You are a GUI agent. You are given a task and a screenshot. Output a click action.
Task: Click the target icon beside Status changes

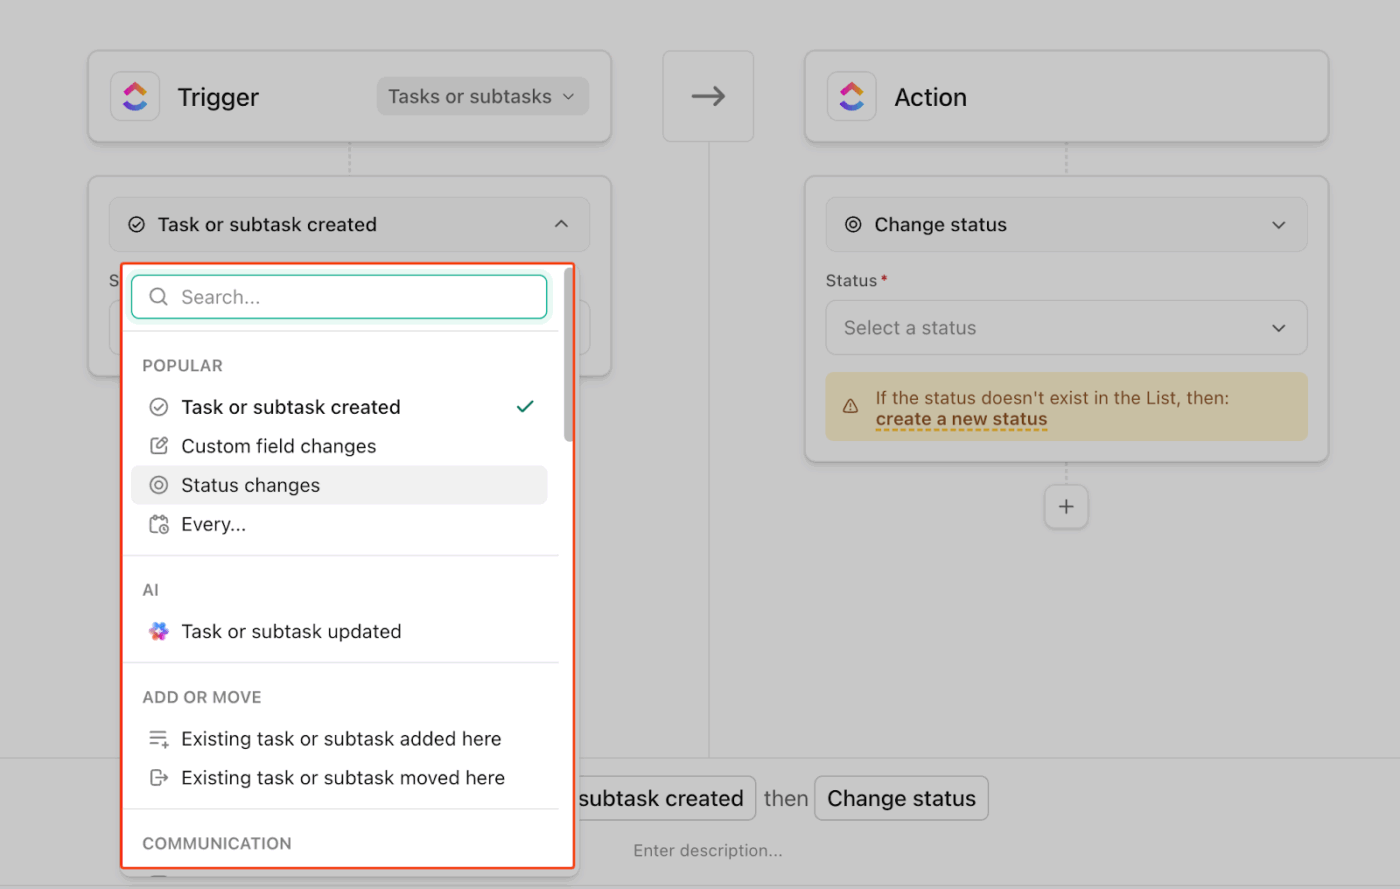click(158, 485)
